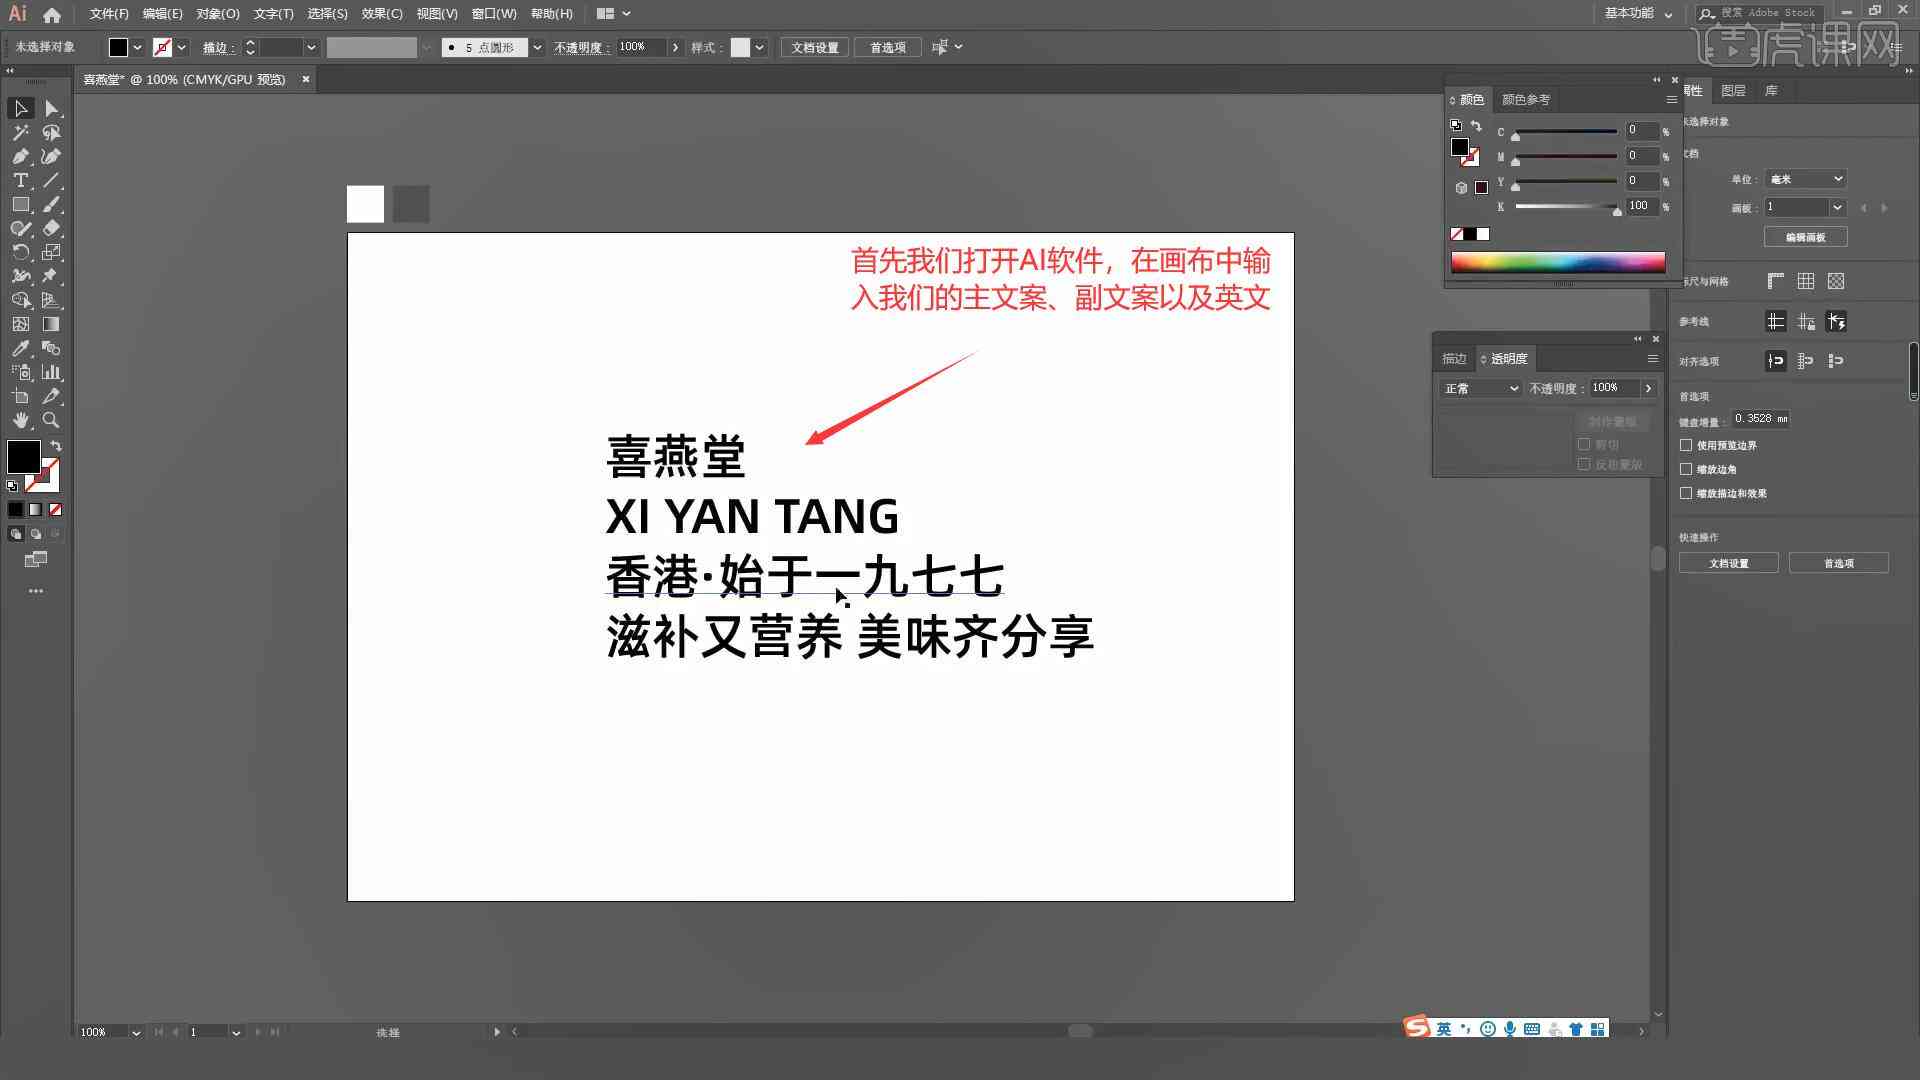Toggle 使用预览边界 checkbox

(1687, 444)
